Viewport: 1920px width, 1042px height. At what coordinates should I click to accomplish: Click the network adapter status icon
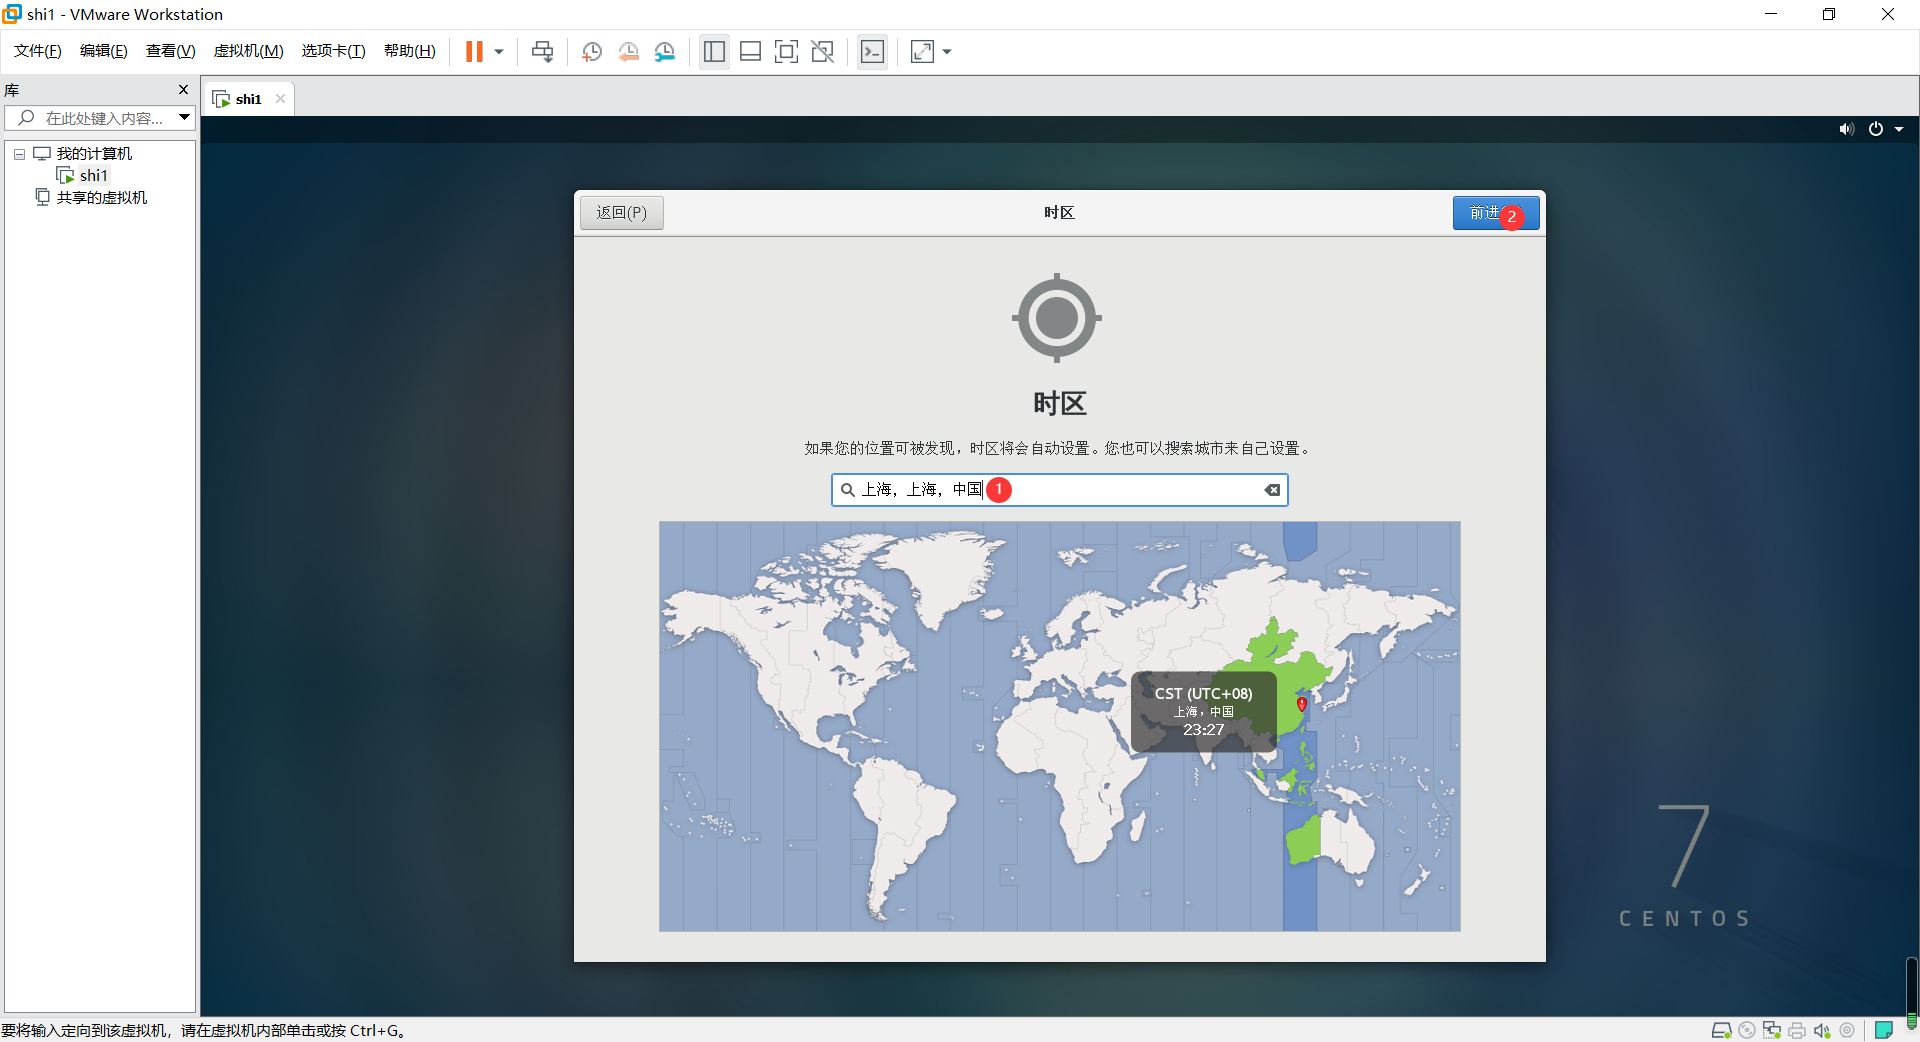[x=1772, y=1030]
